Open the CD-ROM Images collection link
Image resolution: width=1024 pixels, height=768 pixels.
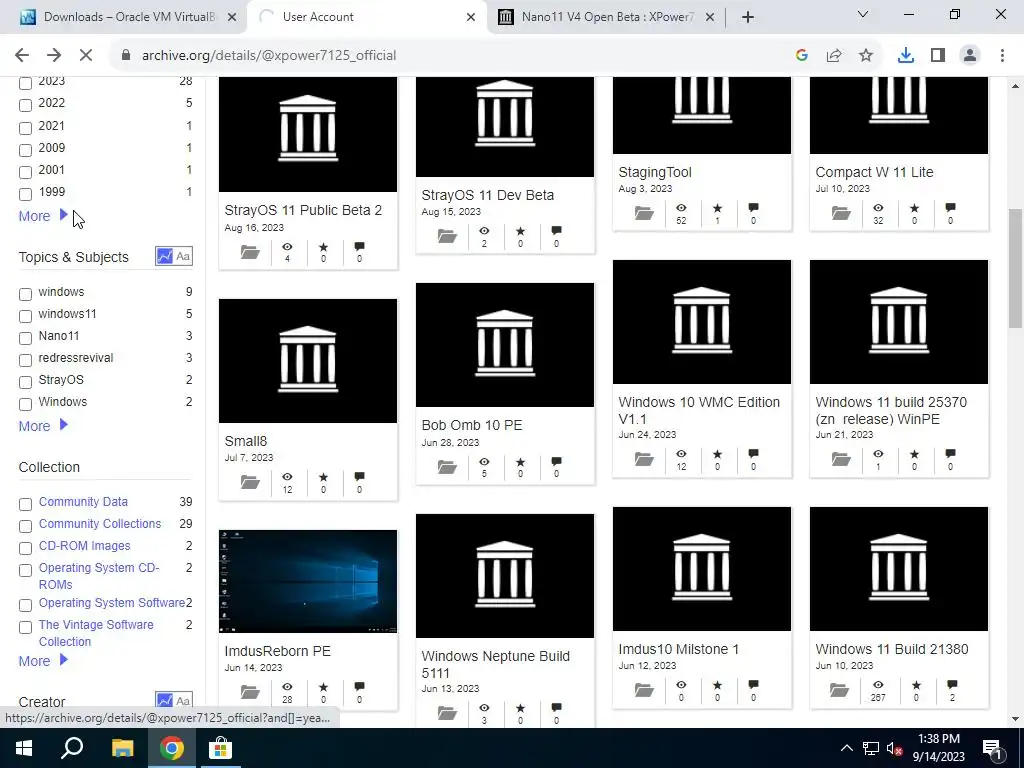coord(84,545)
